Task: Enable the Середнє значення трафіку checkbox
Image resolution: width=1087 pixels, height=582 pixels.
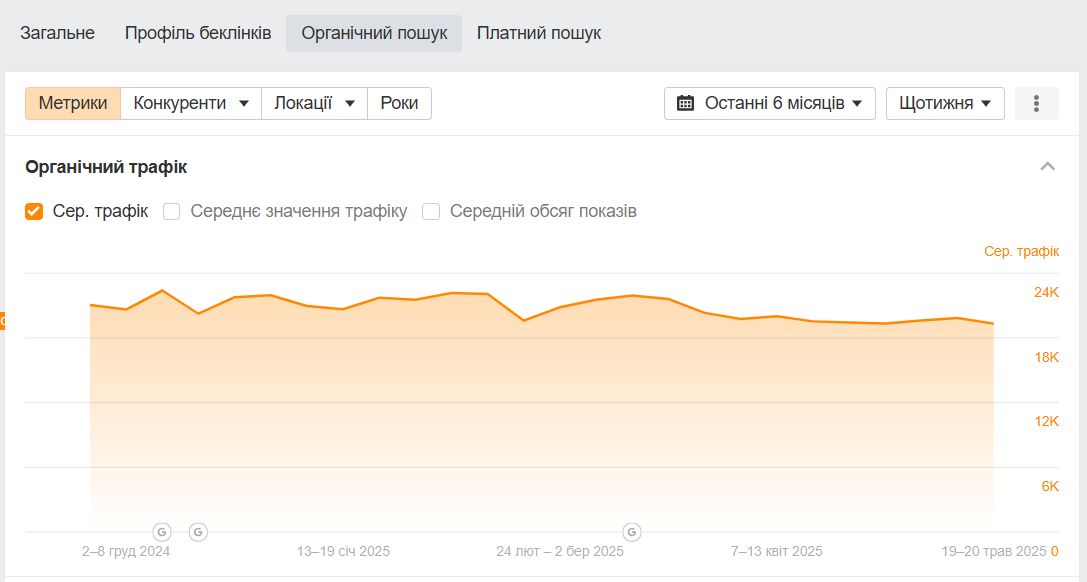Action: [x=172, y=211]
